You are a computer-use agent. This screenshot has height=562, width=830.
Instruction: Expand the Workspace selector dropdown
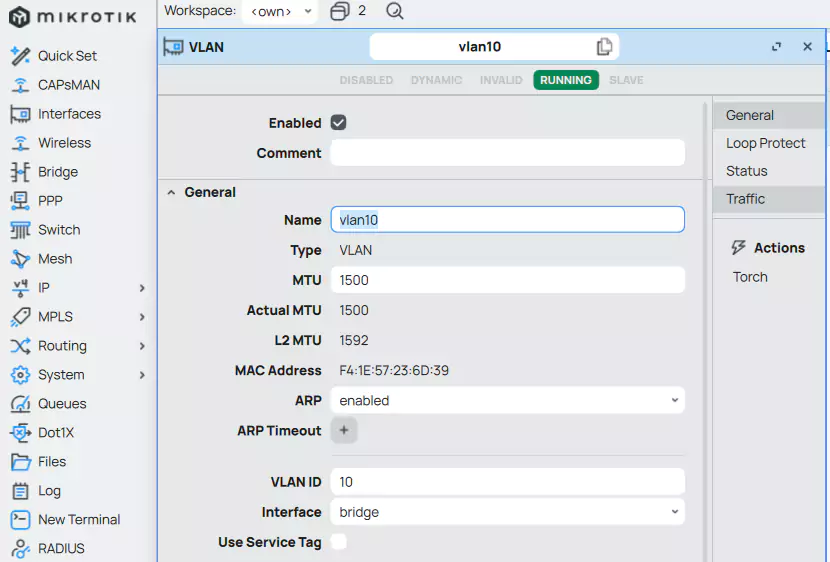click(281, 11)
